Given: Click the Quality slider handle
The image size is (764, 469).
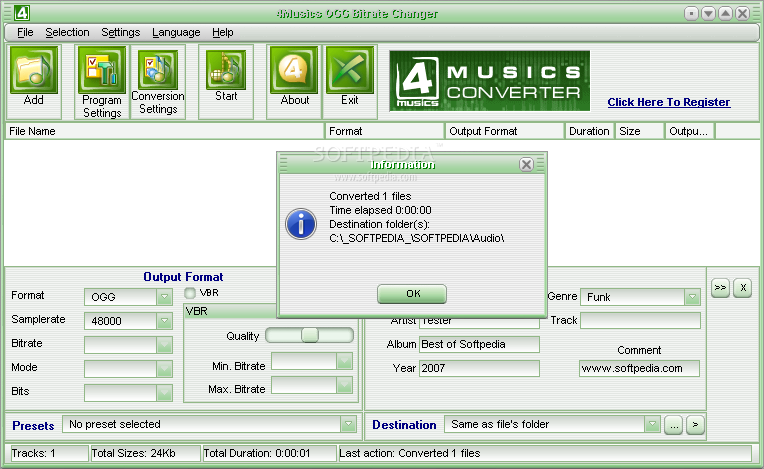Looking at the screenshot, I should pyautogui.click(x=309, y=335).
